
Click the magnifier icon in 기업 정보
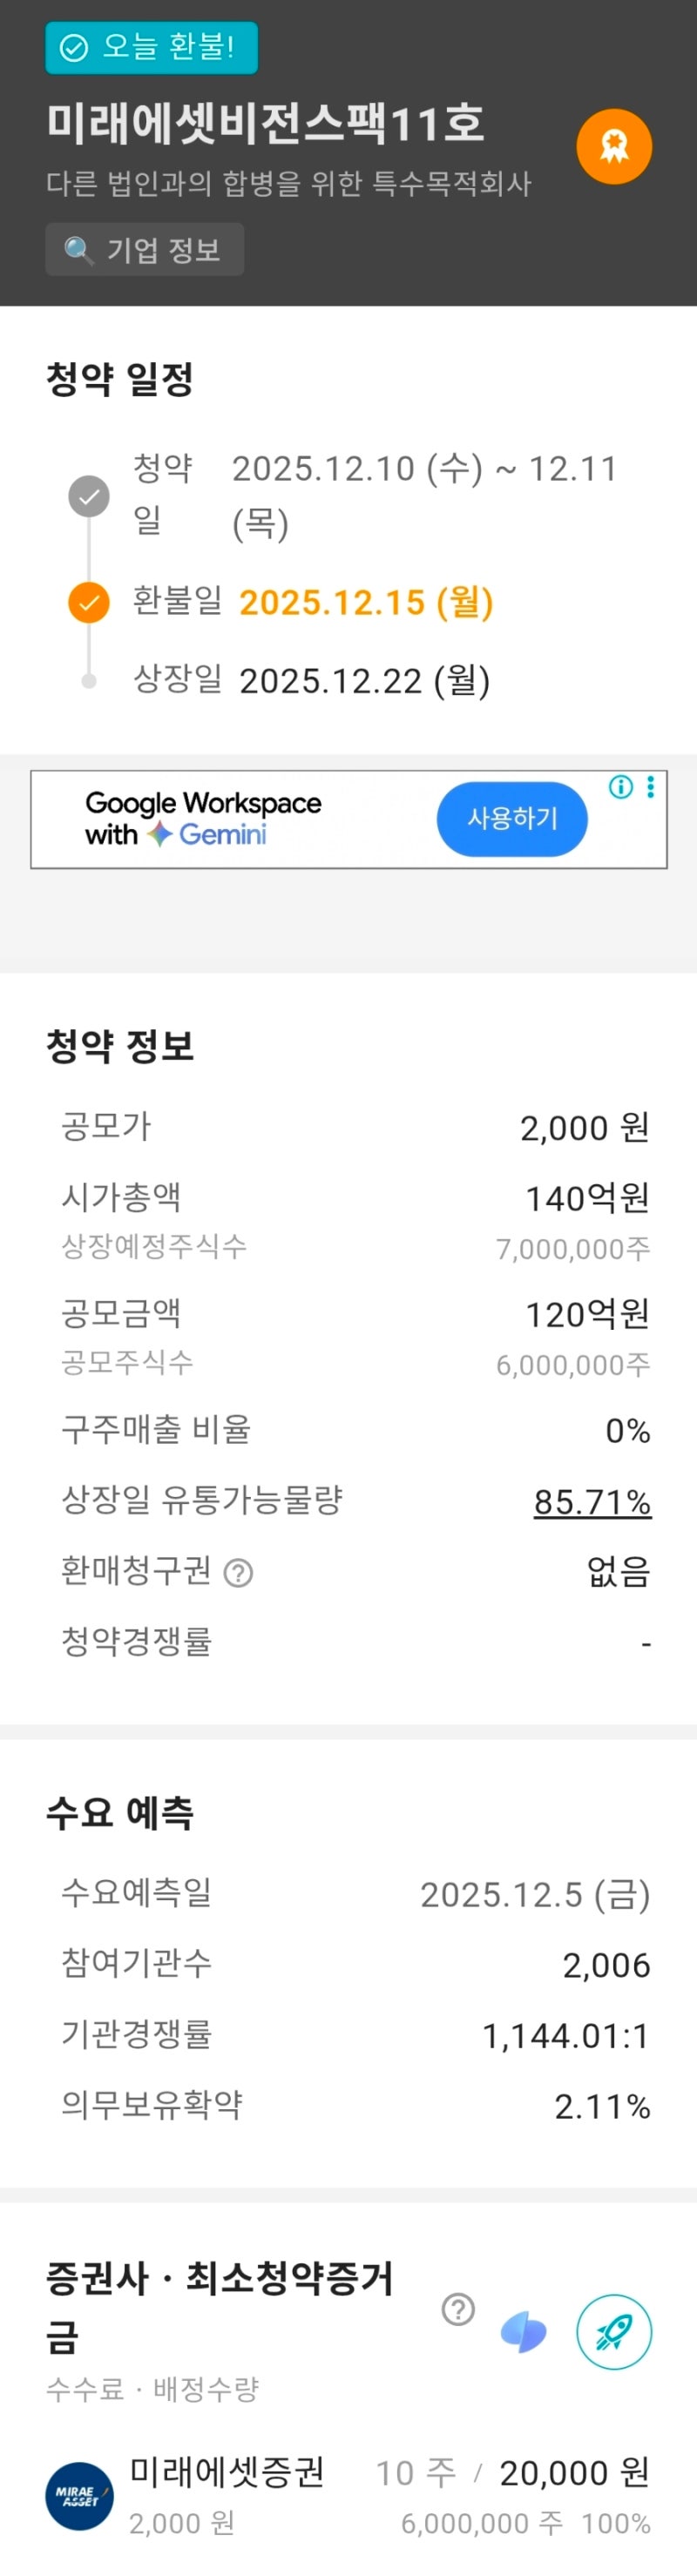pyautogui.click(x=78, y=249)
